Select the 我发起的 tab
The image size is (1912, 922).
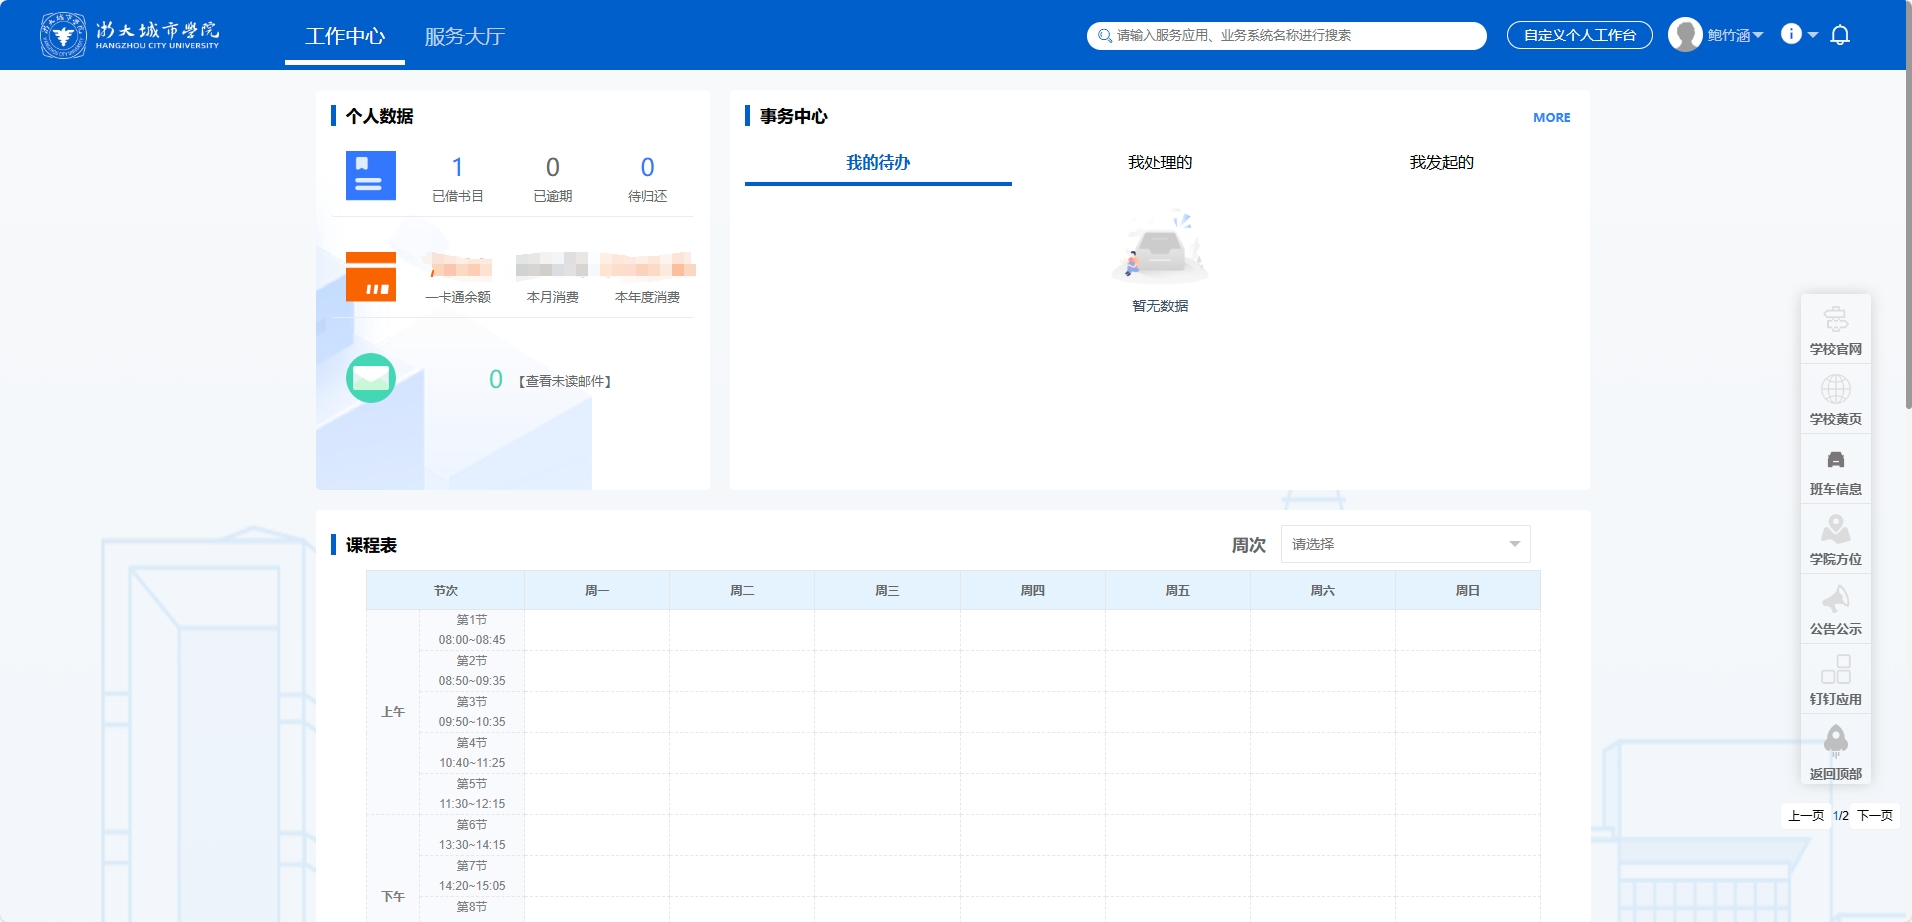click(x=1442, y=163)
